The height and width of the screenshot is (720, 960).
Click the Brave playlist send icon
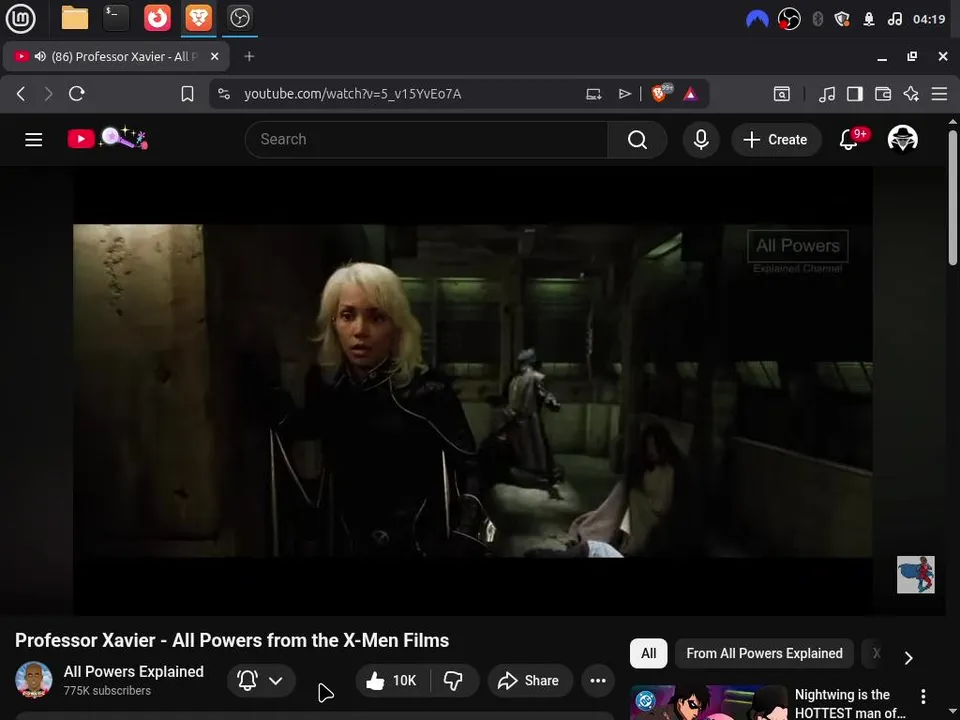point(624,94)
